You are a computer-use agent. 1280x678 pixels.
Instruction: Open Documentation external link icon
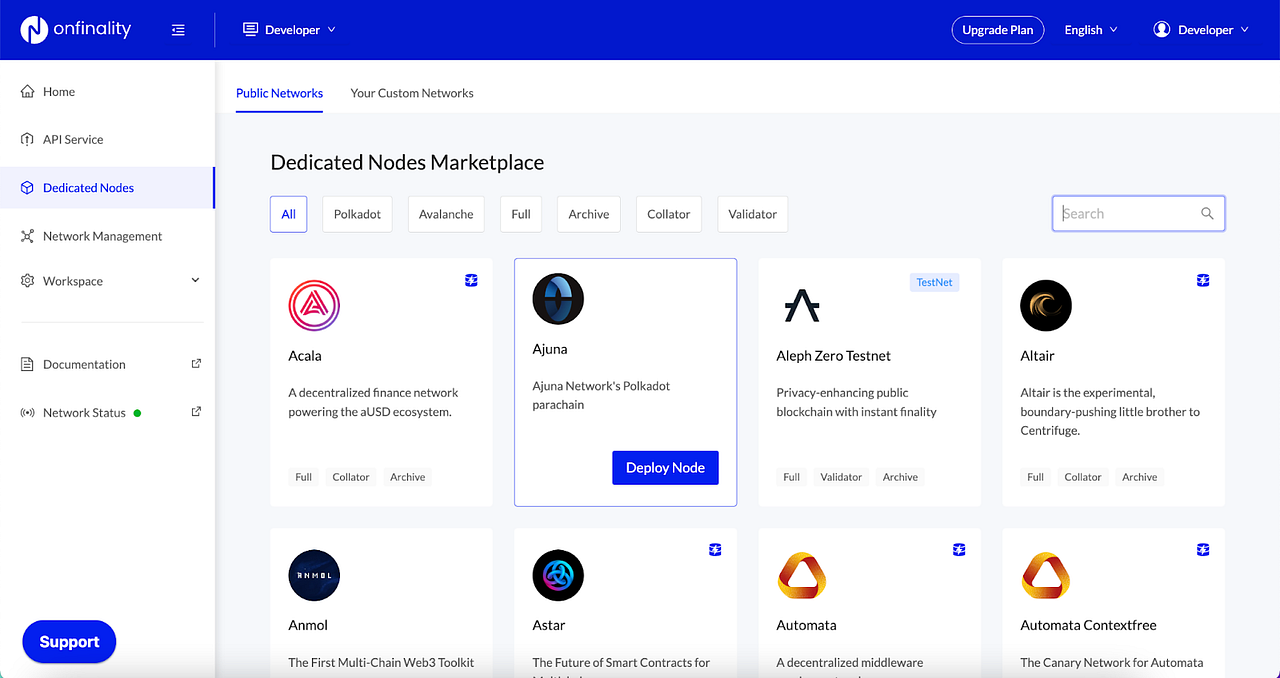[196, 363]
